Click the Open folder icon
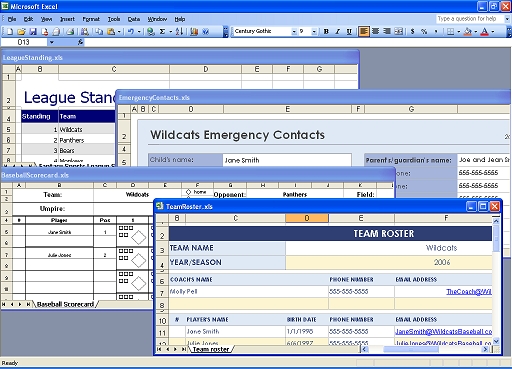 tap(21, 31)
